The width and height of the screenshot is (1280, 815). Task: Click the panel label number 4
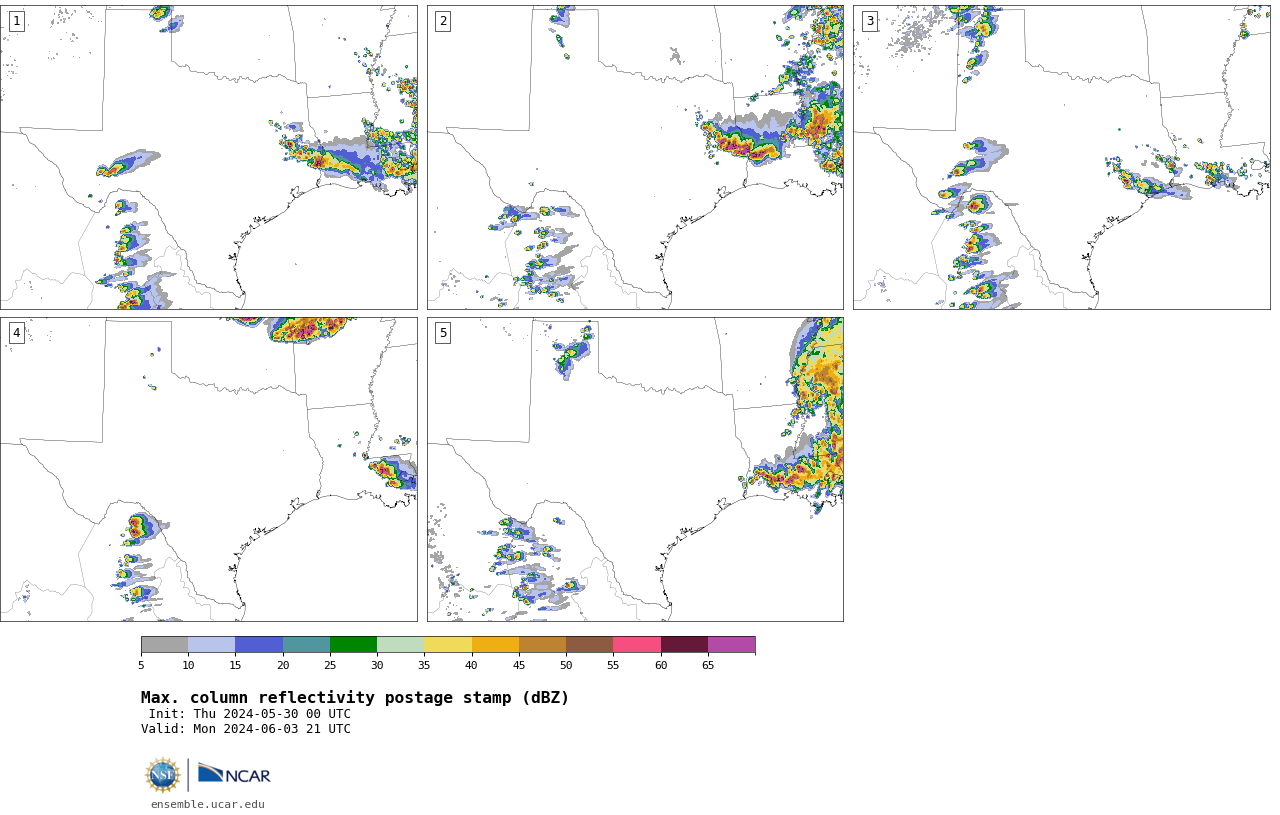16,333
